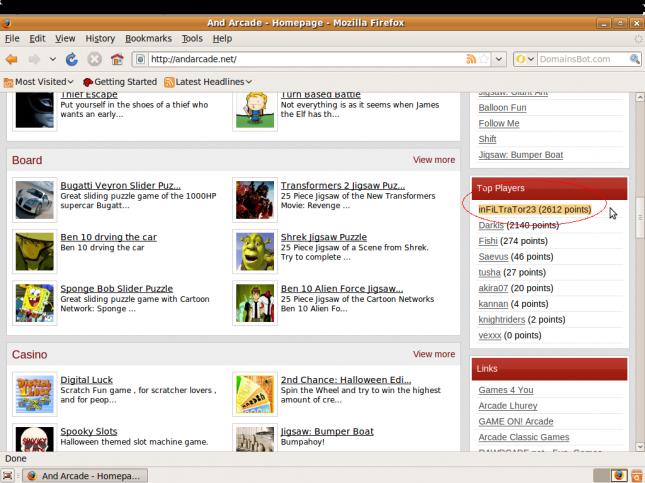This screenshot has width=645, height=483.
Task: Click the Forward arrow navigation button
Action: tap(34, 59)
